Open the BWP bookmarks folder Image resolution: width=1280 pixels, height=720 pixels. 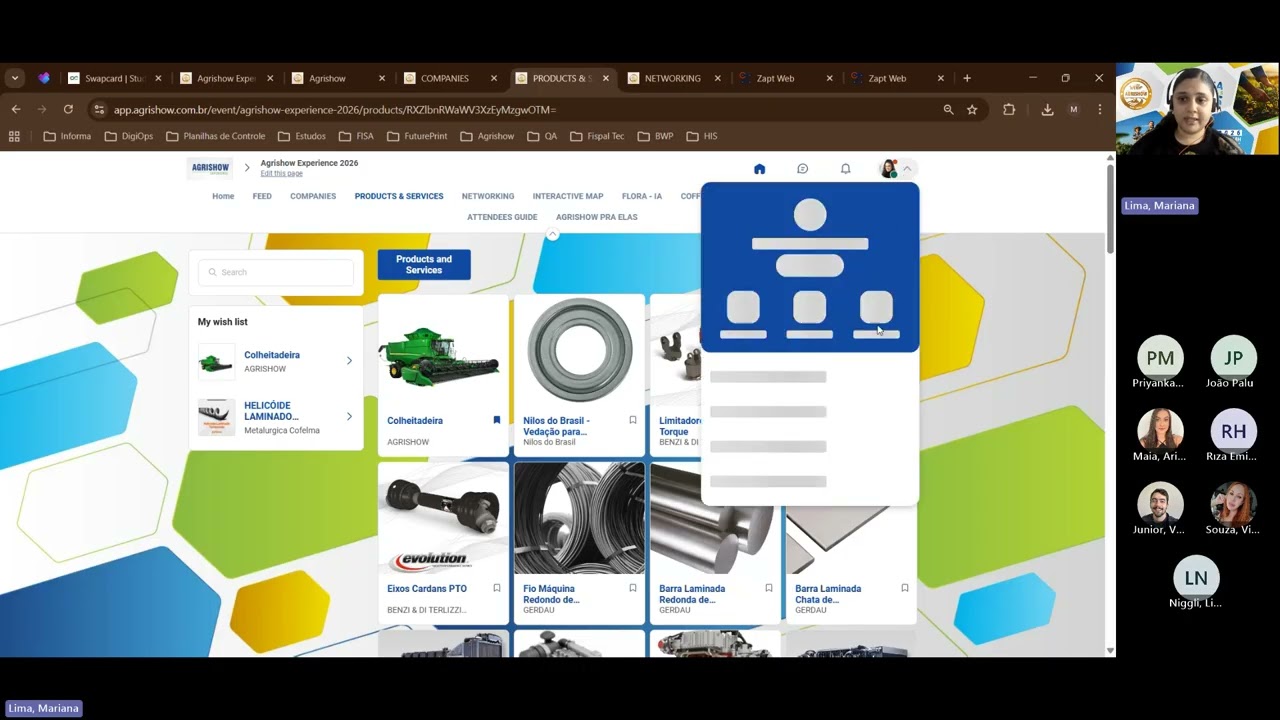click(656, 136)
